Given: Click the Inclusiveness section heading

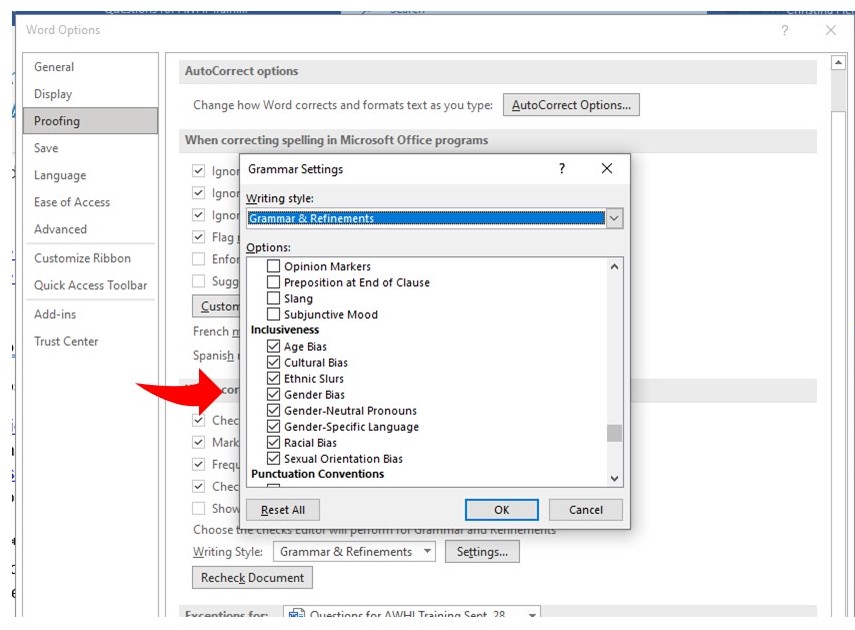Looking at the screenshot, I should click(285, 329).
